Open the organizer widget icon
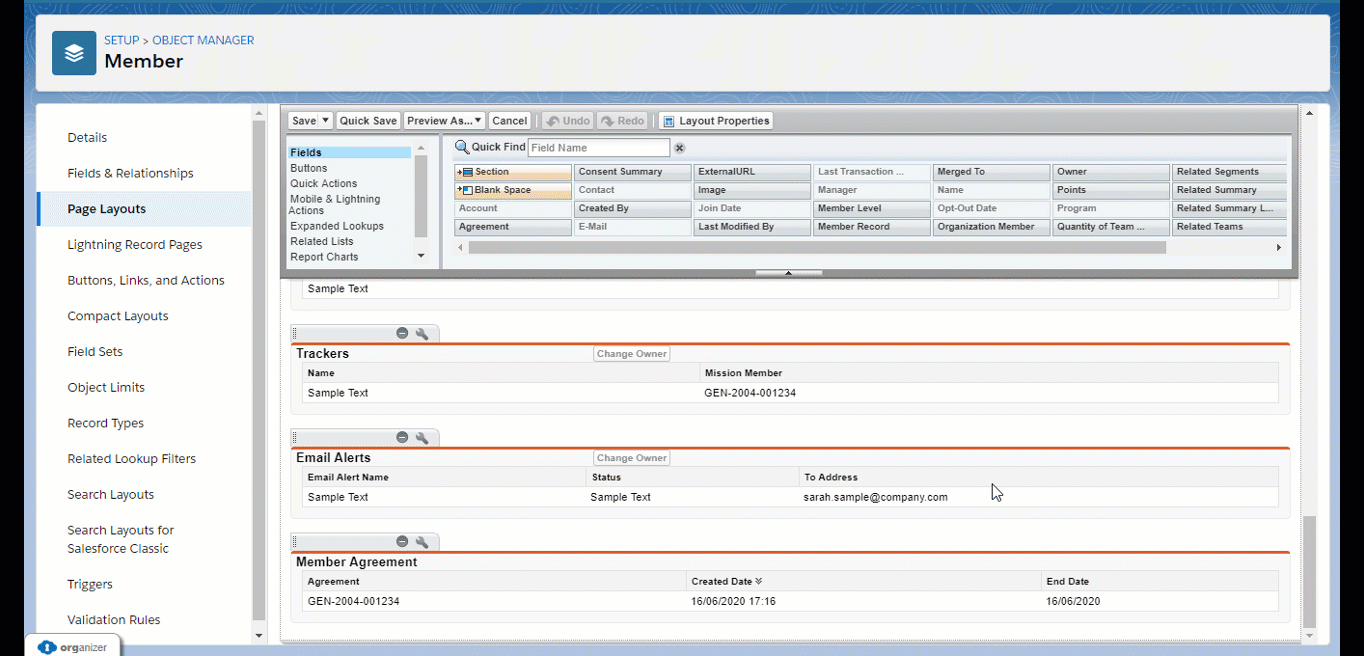Screen dimensions: 1364x656 pyautogui.click(x=47, y=647)
